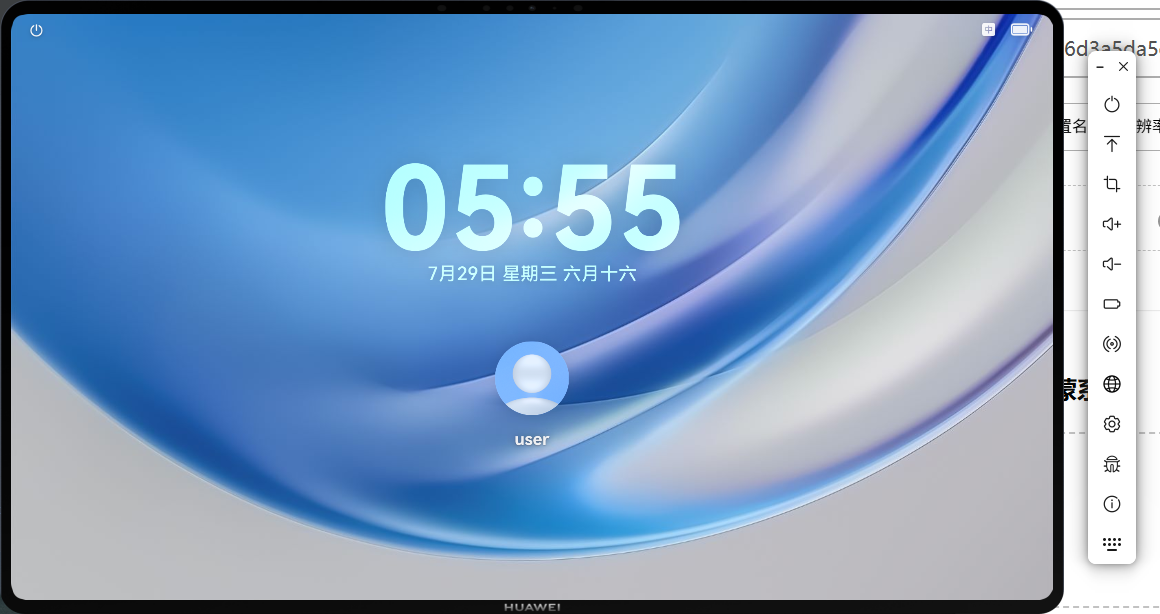This screenshot has height=614, width=1160.
Task: Increase volume with the speaker plus icon
Action: pos(1112,224)
